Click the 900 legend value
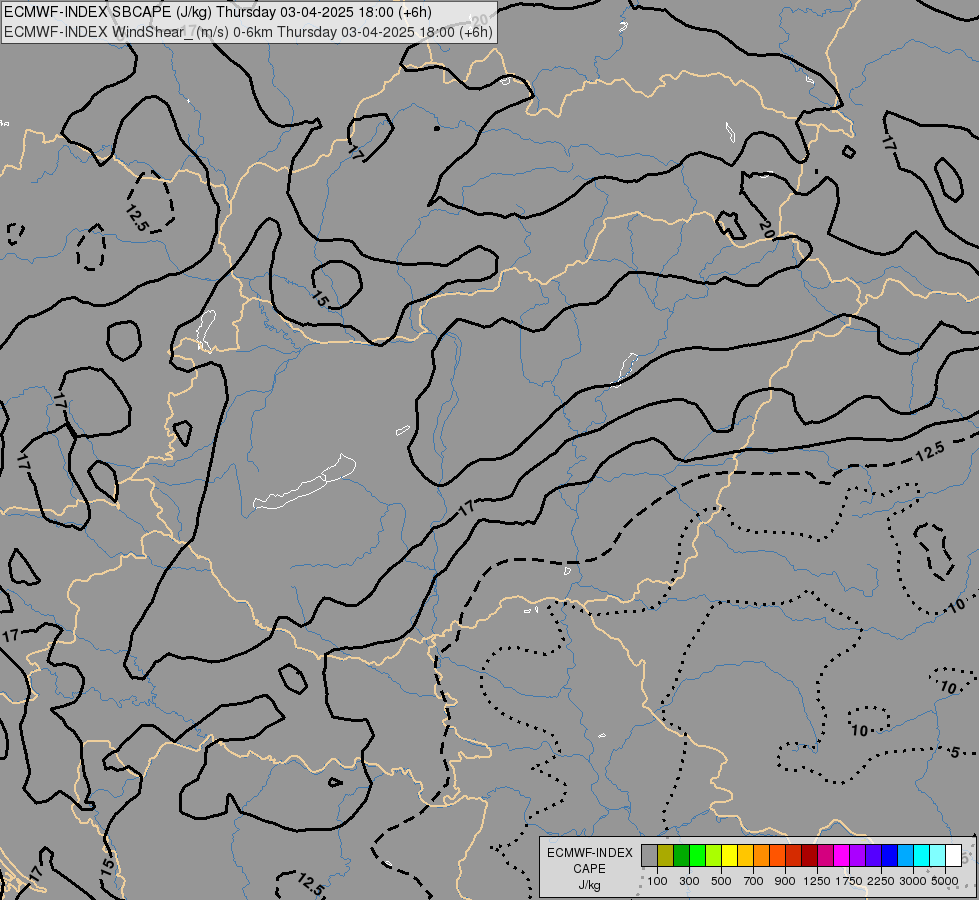This screenshot has width=979, height=900. coord(785,881)
